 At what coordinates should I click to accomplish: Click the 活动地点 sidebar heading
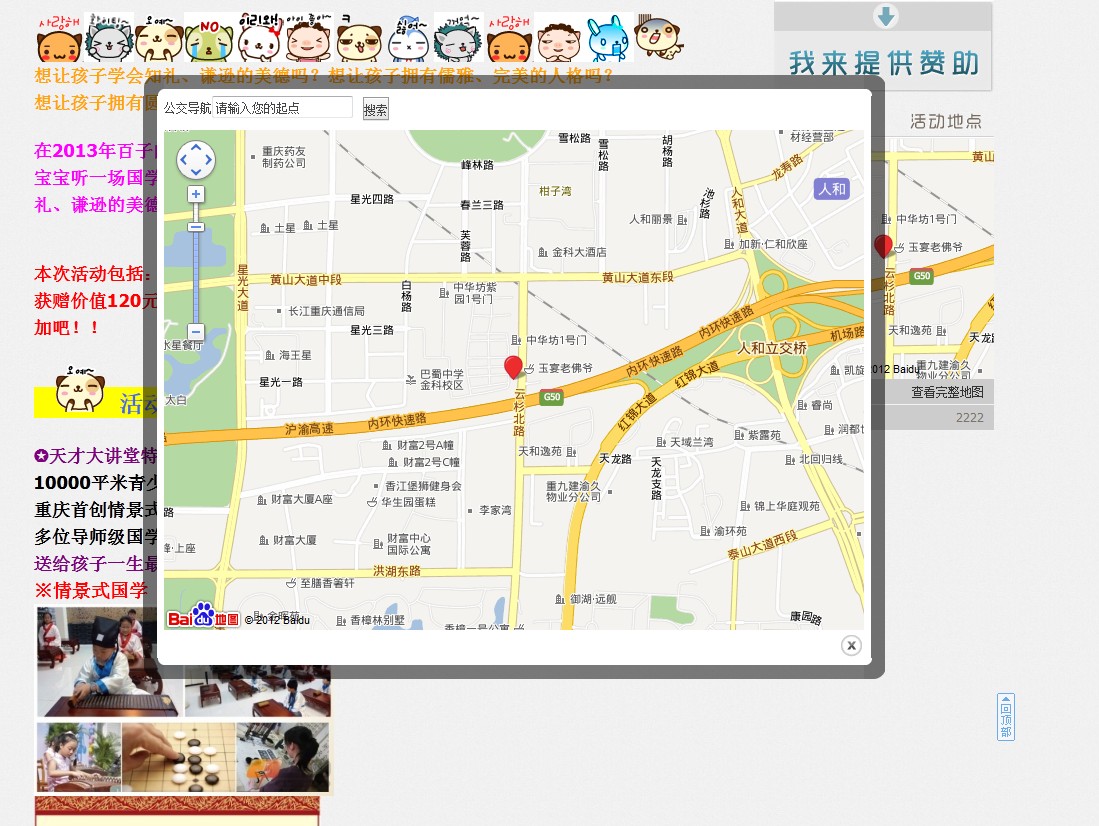[946, 121]
